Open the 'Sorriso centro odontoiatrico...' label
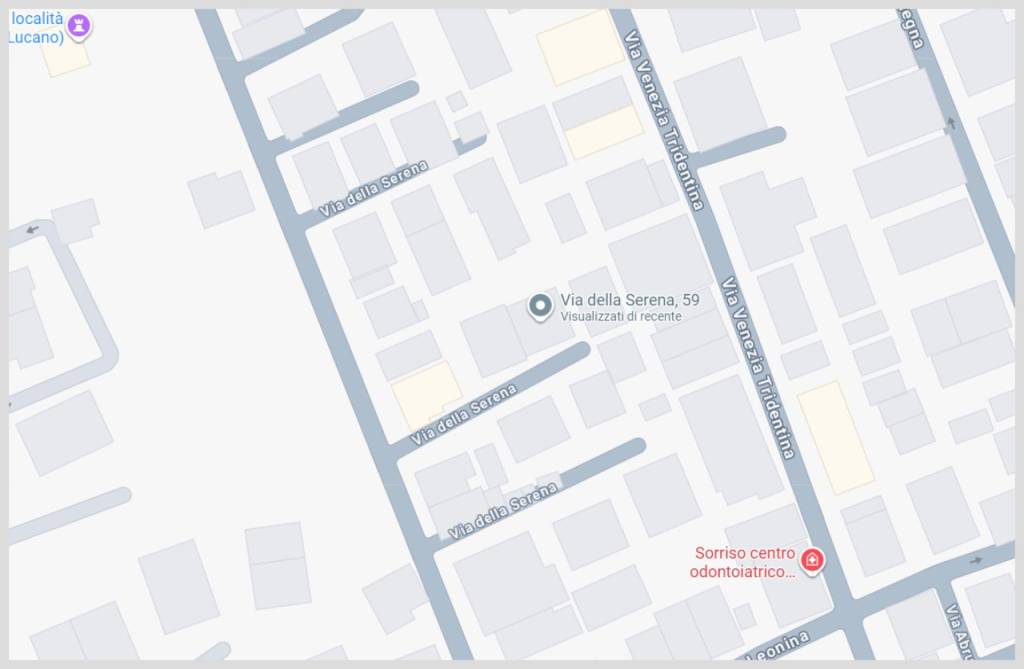 743,563
